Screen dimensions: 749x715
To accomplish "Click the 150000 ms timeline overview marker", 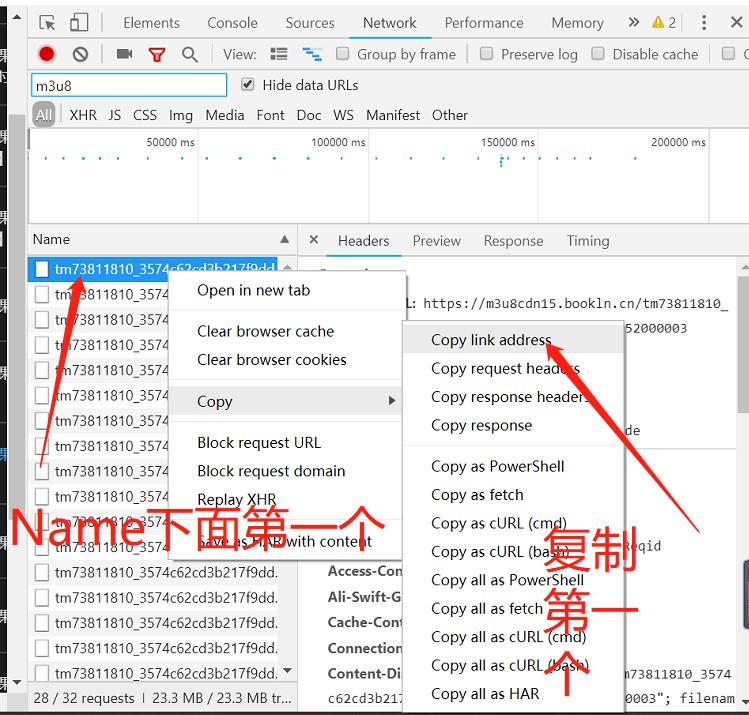I will [506, 143].
